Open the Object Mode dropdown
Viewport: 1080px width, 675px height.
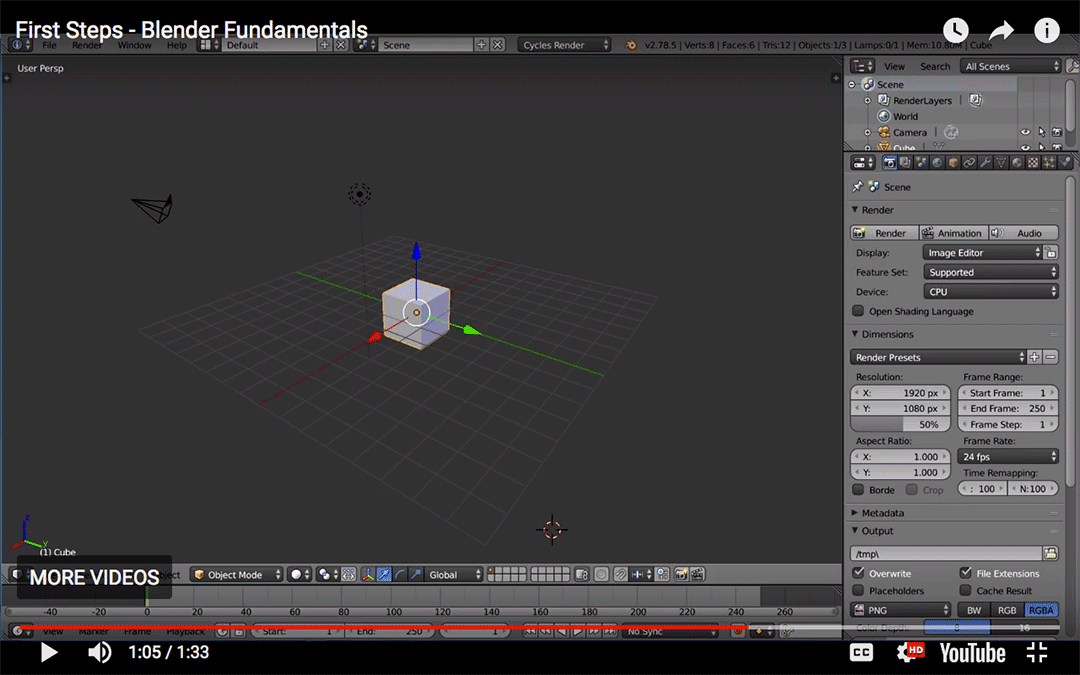point(238,574)
